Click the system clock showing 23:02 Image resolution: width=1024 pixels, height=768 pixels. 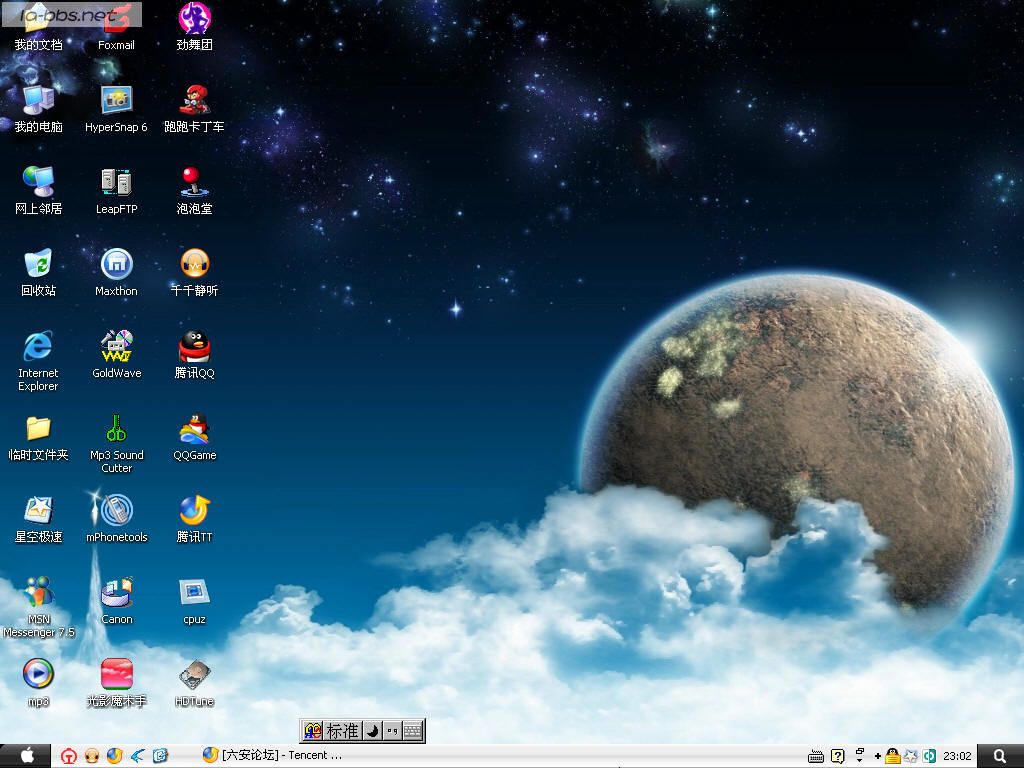[957, 755]
